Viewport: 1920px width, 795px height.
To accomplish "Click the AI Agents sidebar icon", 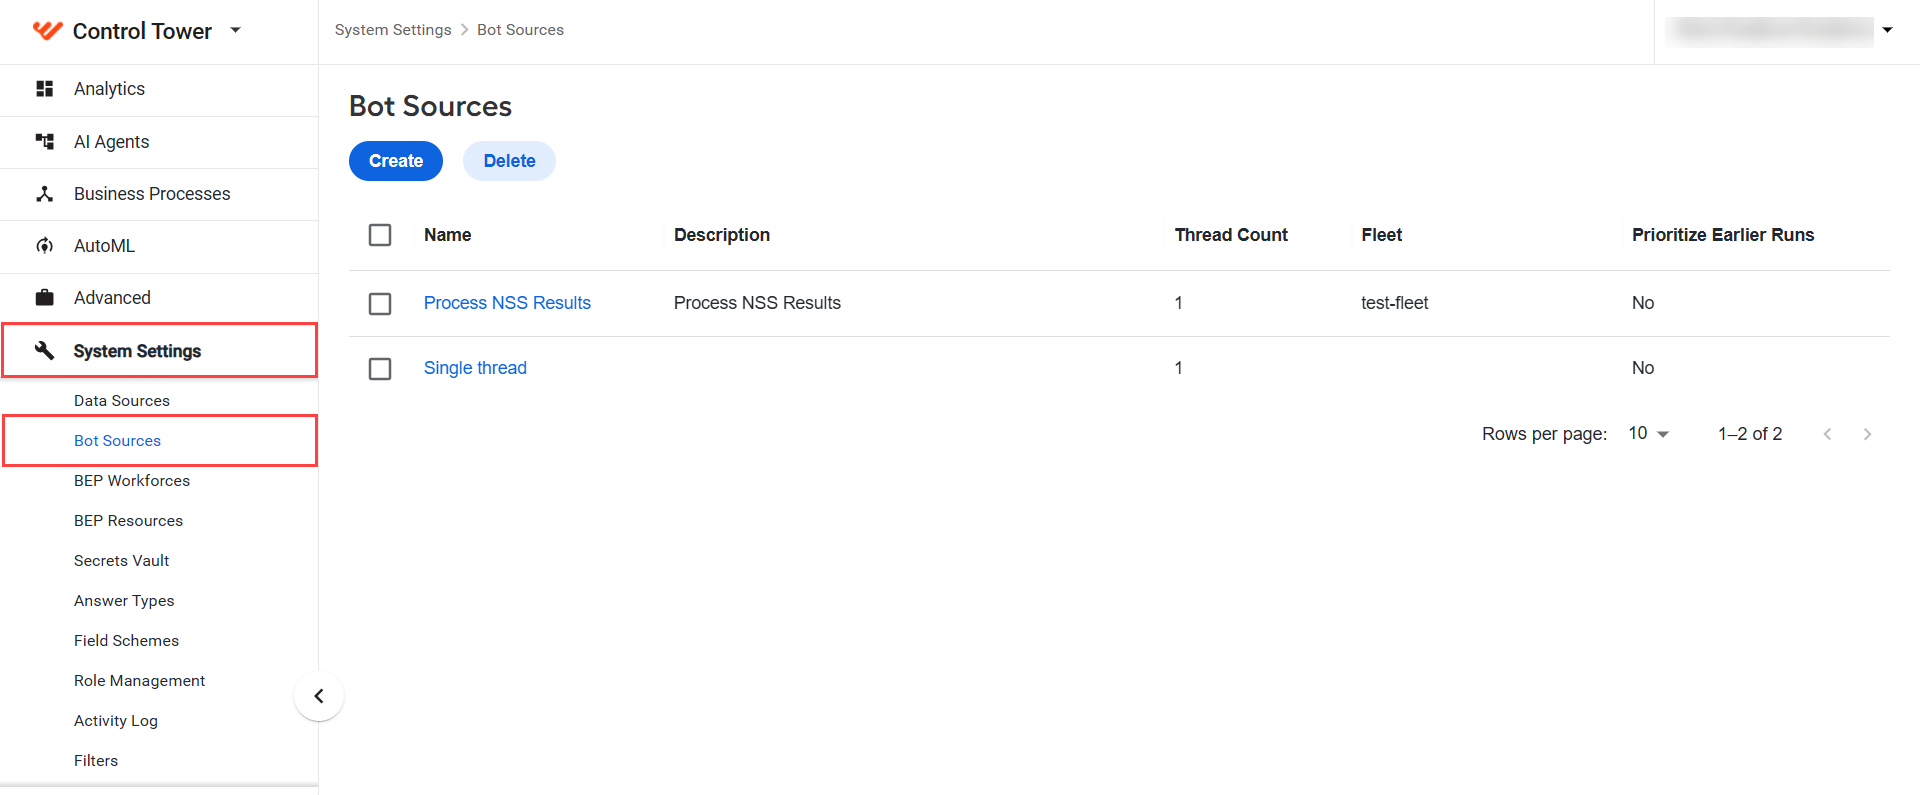I will [45, 142].
